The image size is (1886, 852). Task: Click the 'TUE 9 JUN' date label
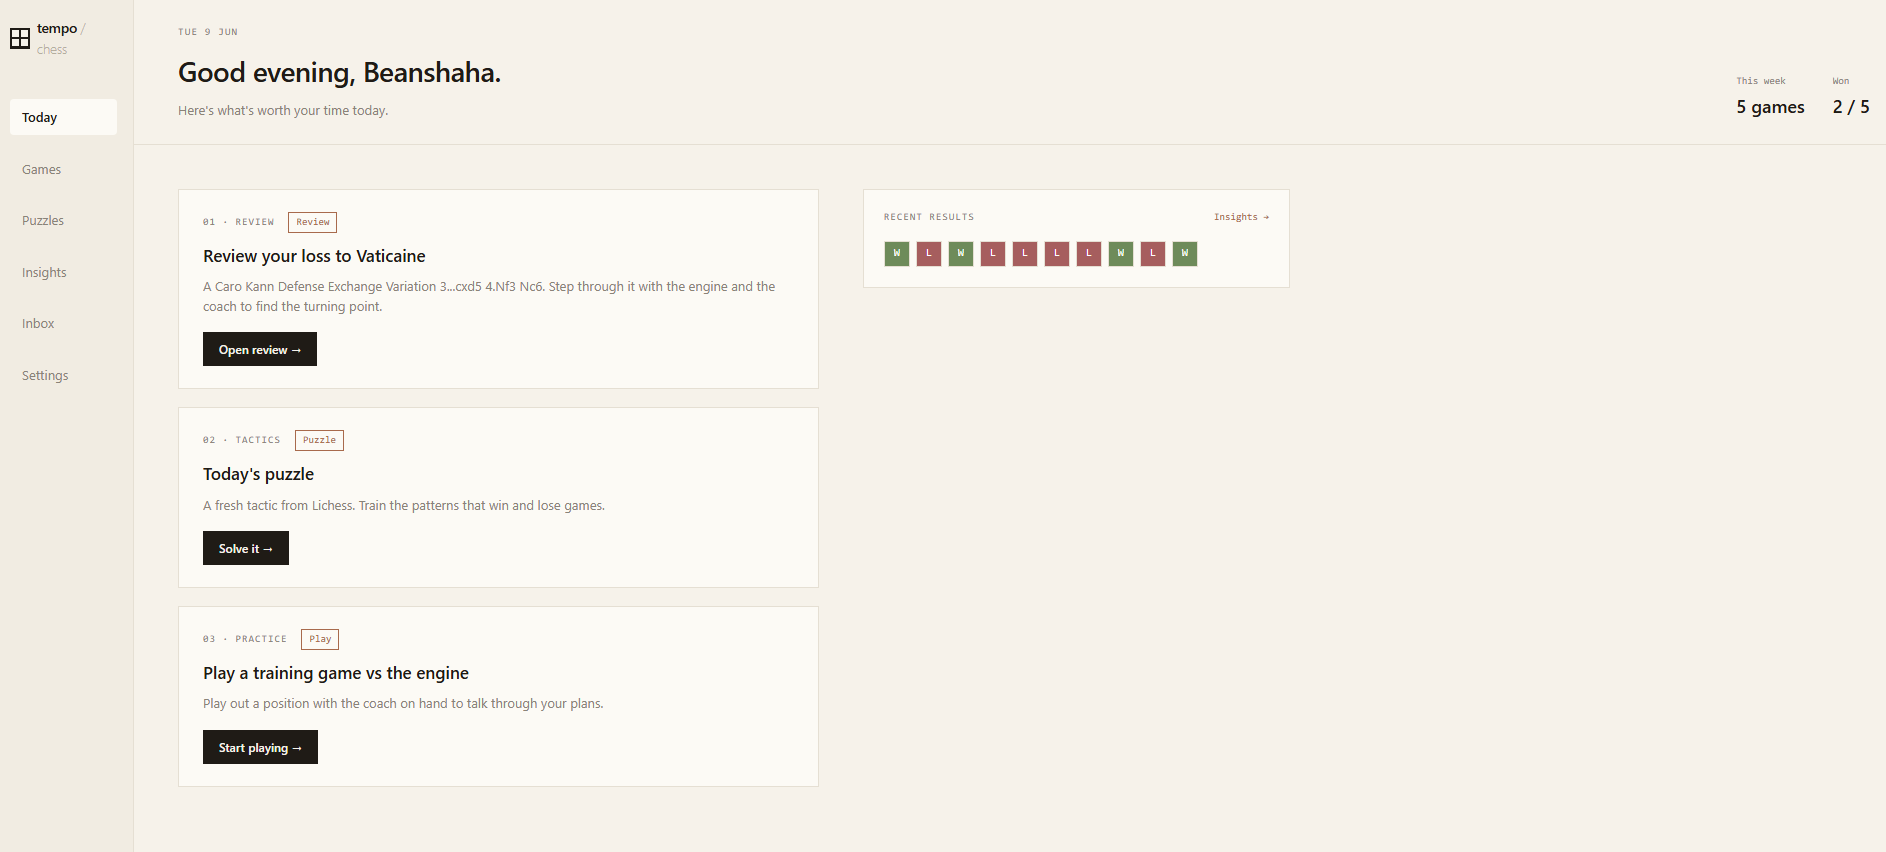coord(208,32)
